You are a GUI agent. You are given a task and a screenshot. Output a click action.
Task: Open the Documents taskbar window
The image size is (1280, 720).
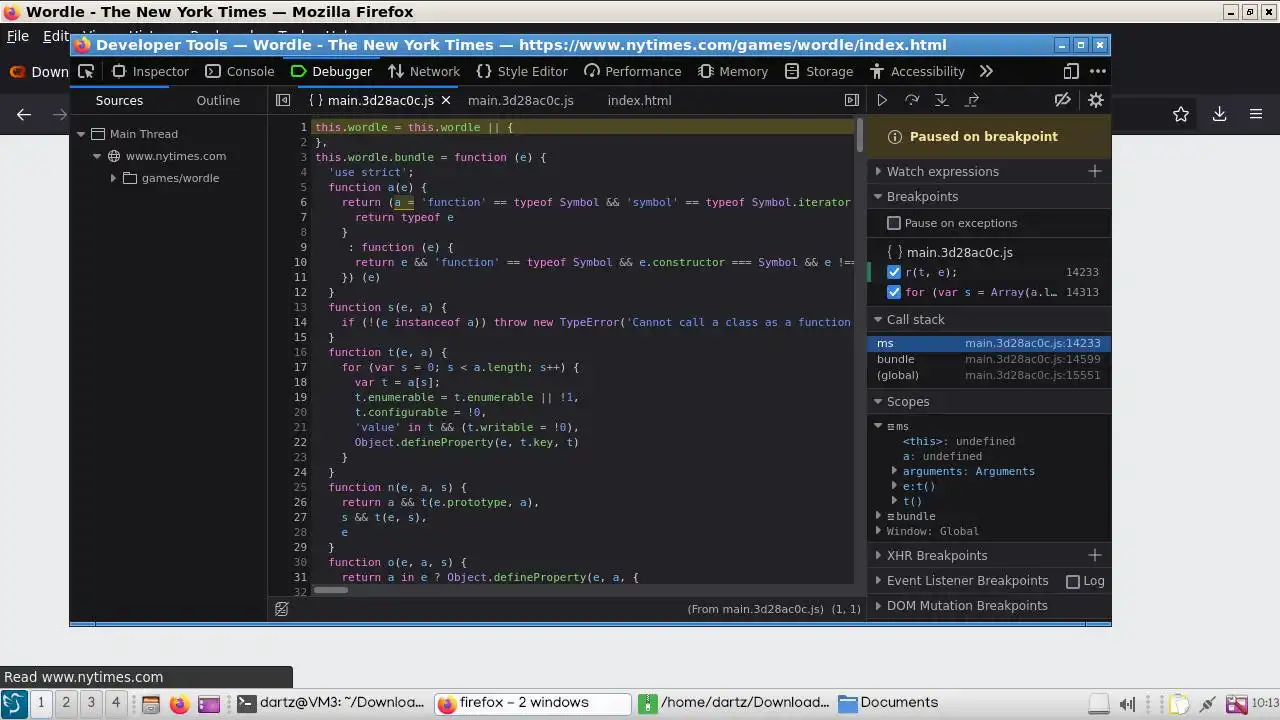(x=888, y=703)
